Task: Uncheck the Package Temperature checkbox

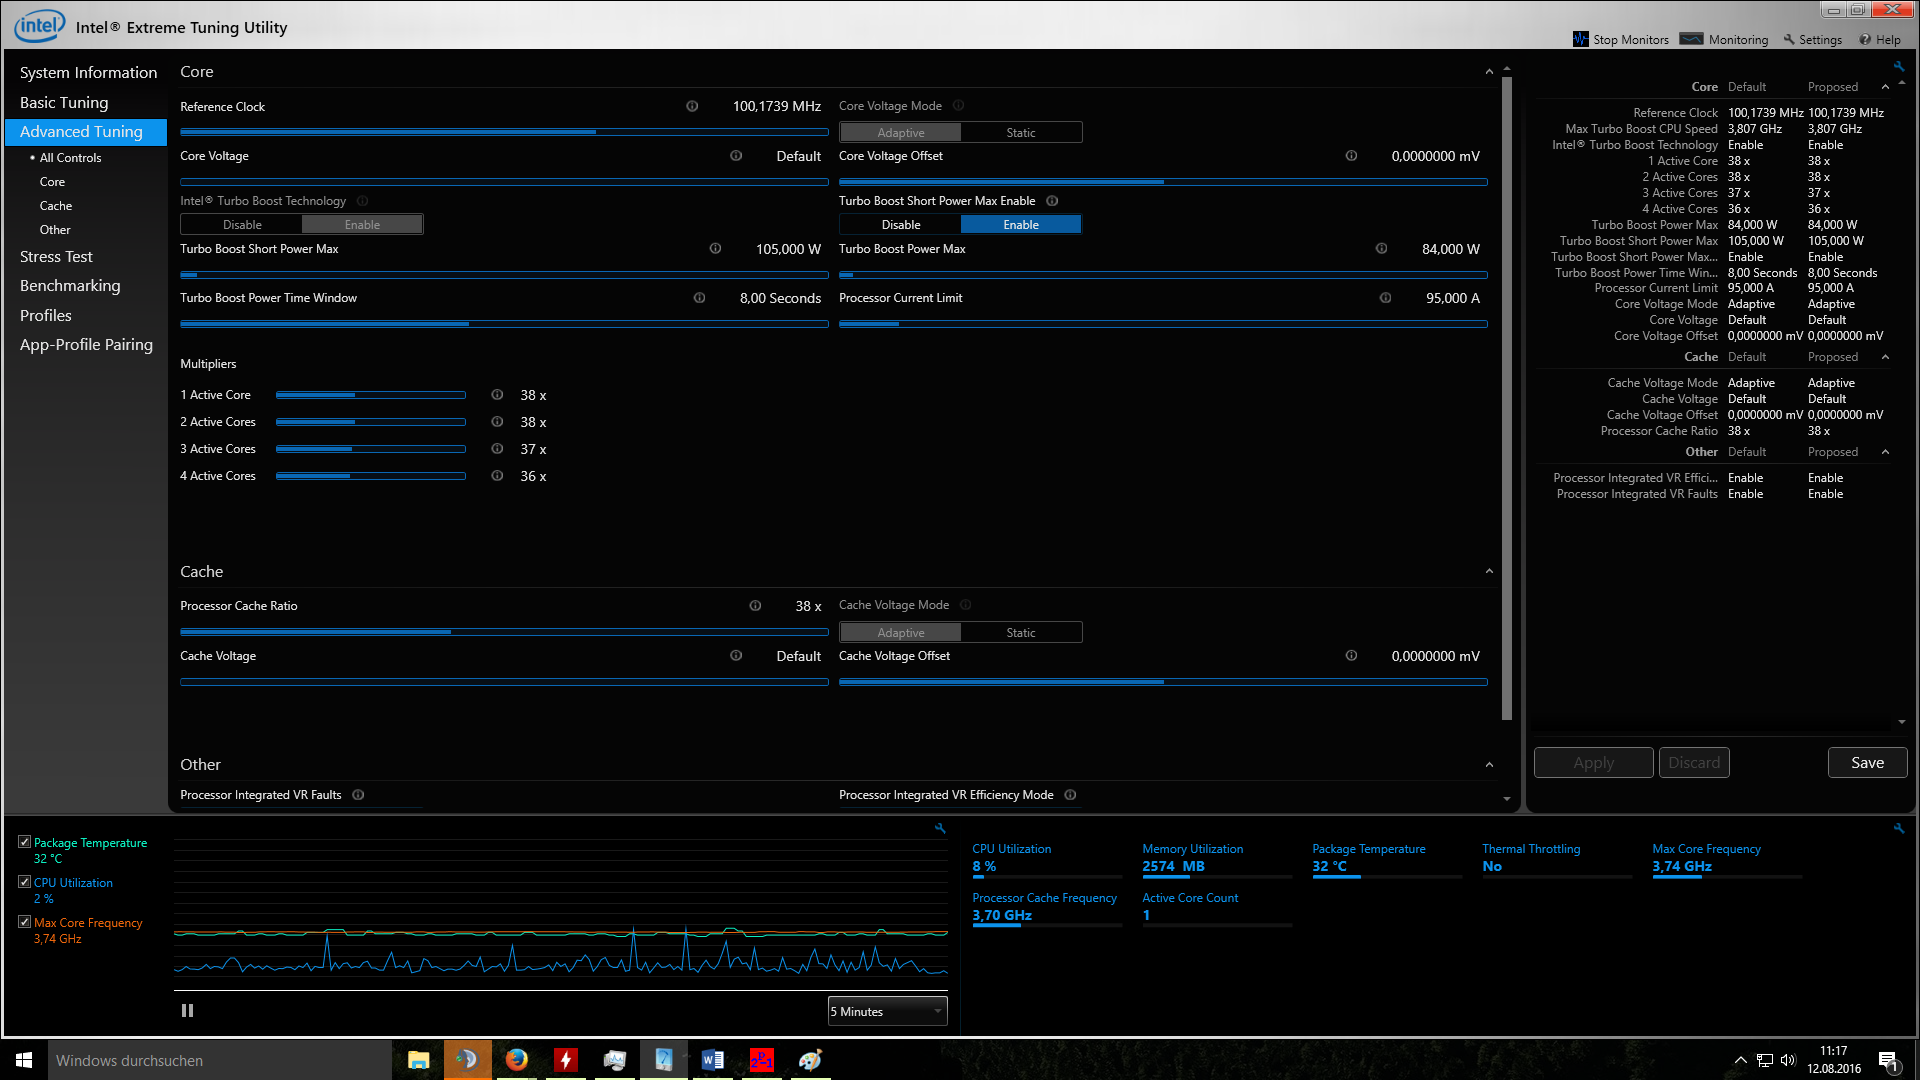Action: [25, 842]
